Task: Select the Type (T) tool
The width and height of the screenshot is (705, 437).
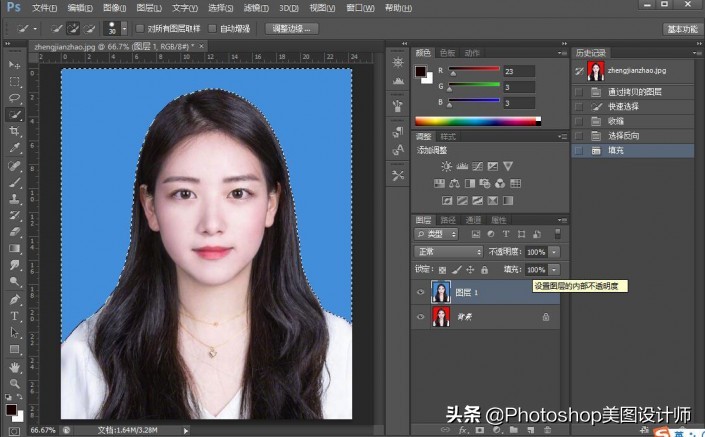Action: pos(14,315)
